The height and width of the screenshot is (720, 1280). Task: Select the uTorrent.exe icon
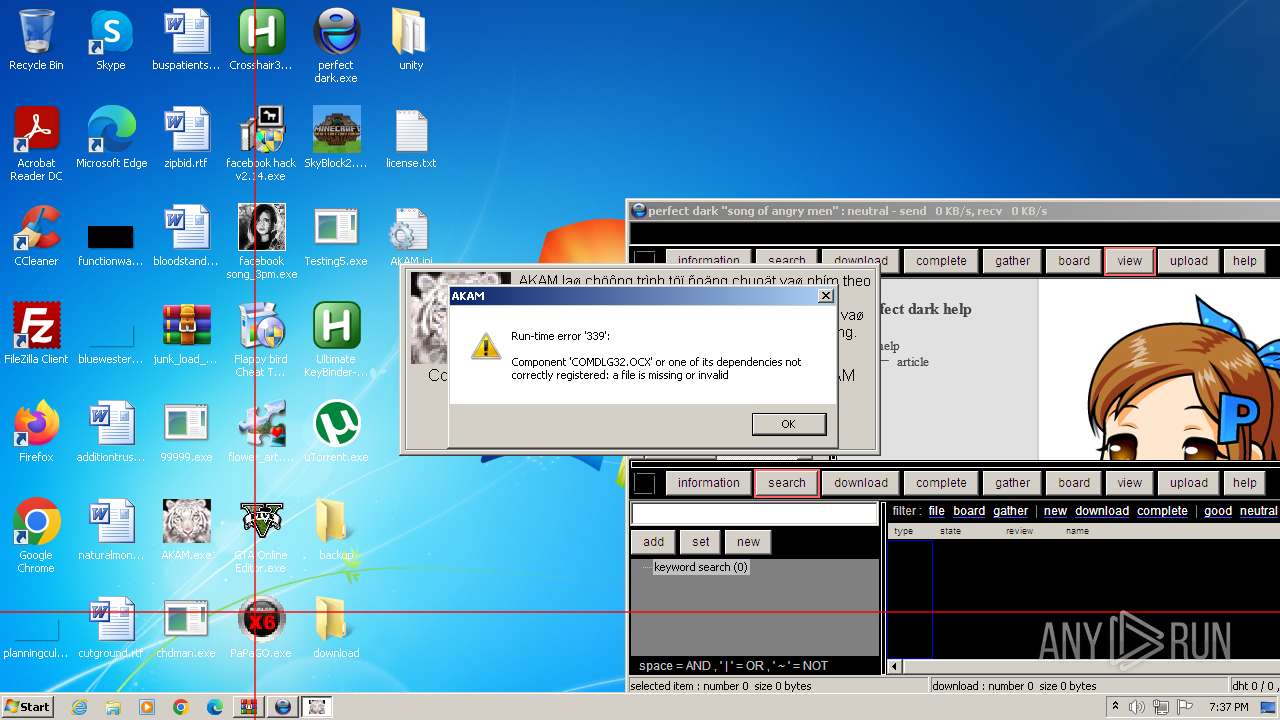tap(336, 433)
